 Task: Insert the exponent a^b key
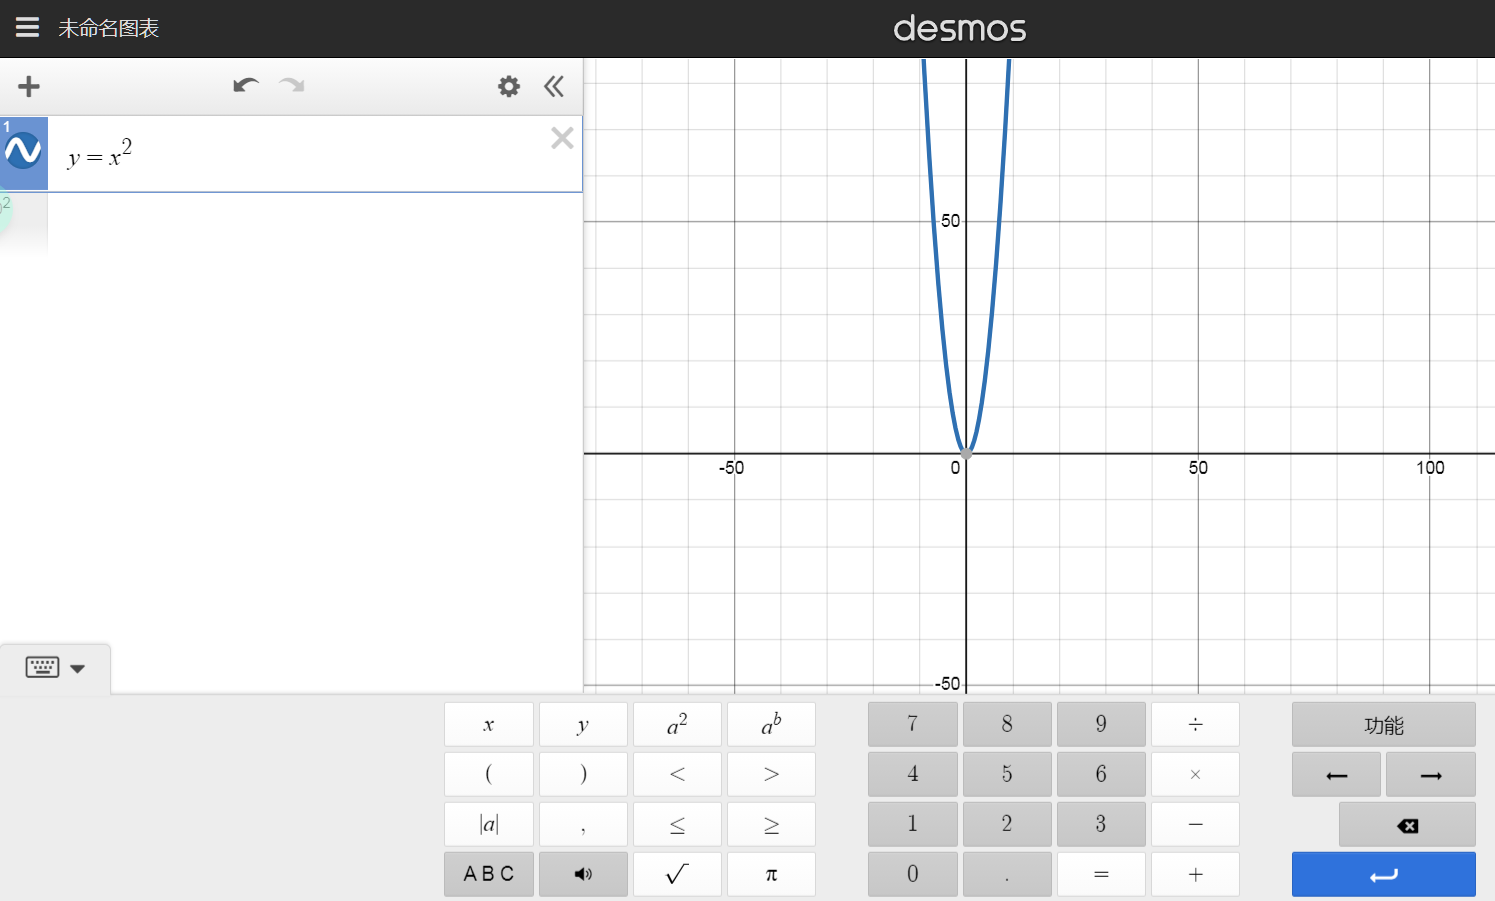(x=771, y=725)
